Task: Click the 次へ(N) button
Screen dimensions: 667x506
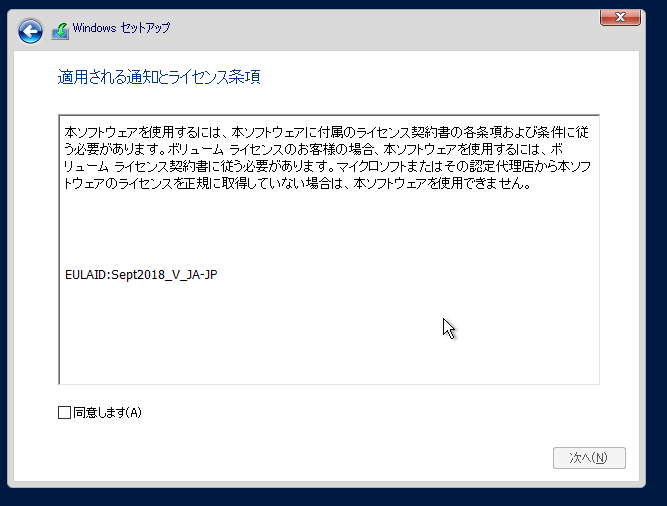Action: [x=589, y=458]
